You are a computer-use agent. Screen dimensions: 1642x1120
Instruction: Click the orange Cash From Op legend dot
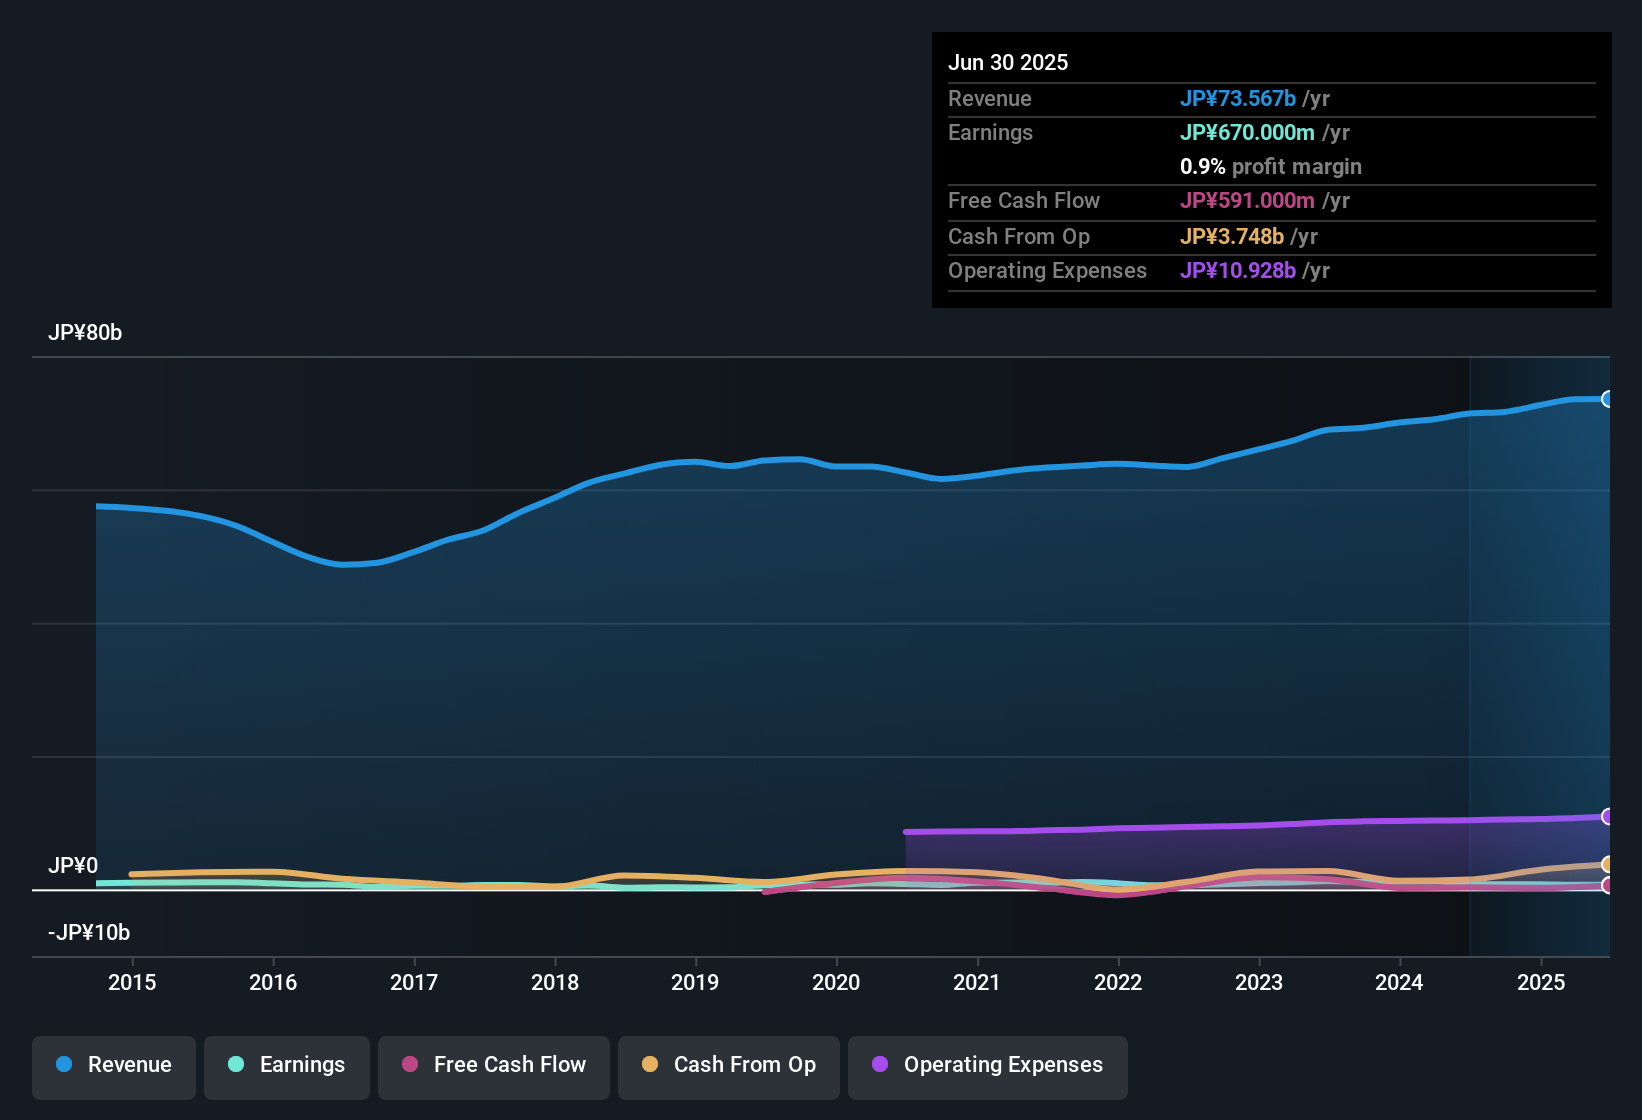tap(650, 1065)
